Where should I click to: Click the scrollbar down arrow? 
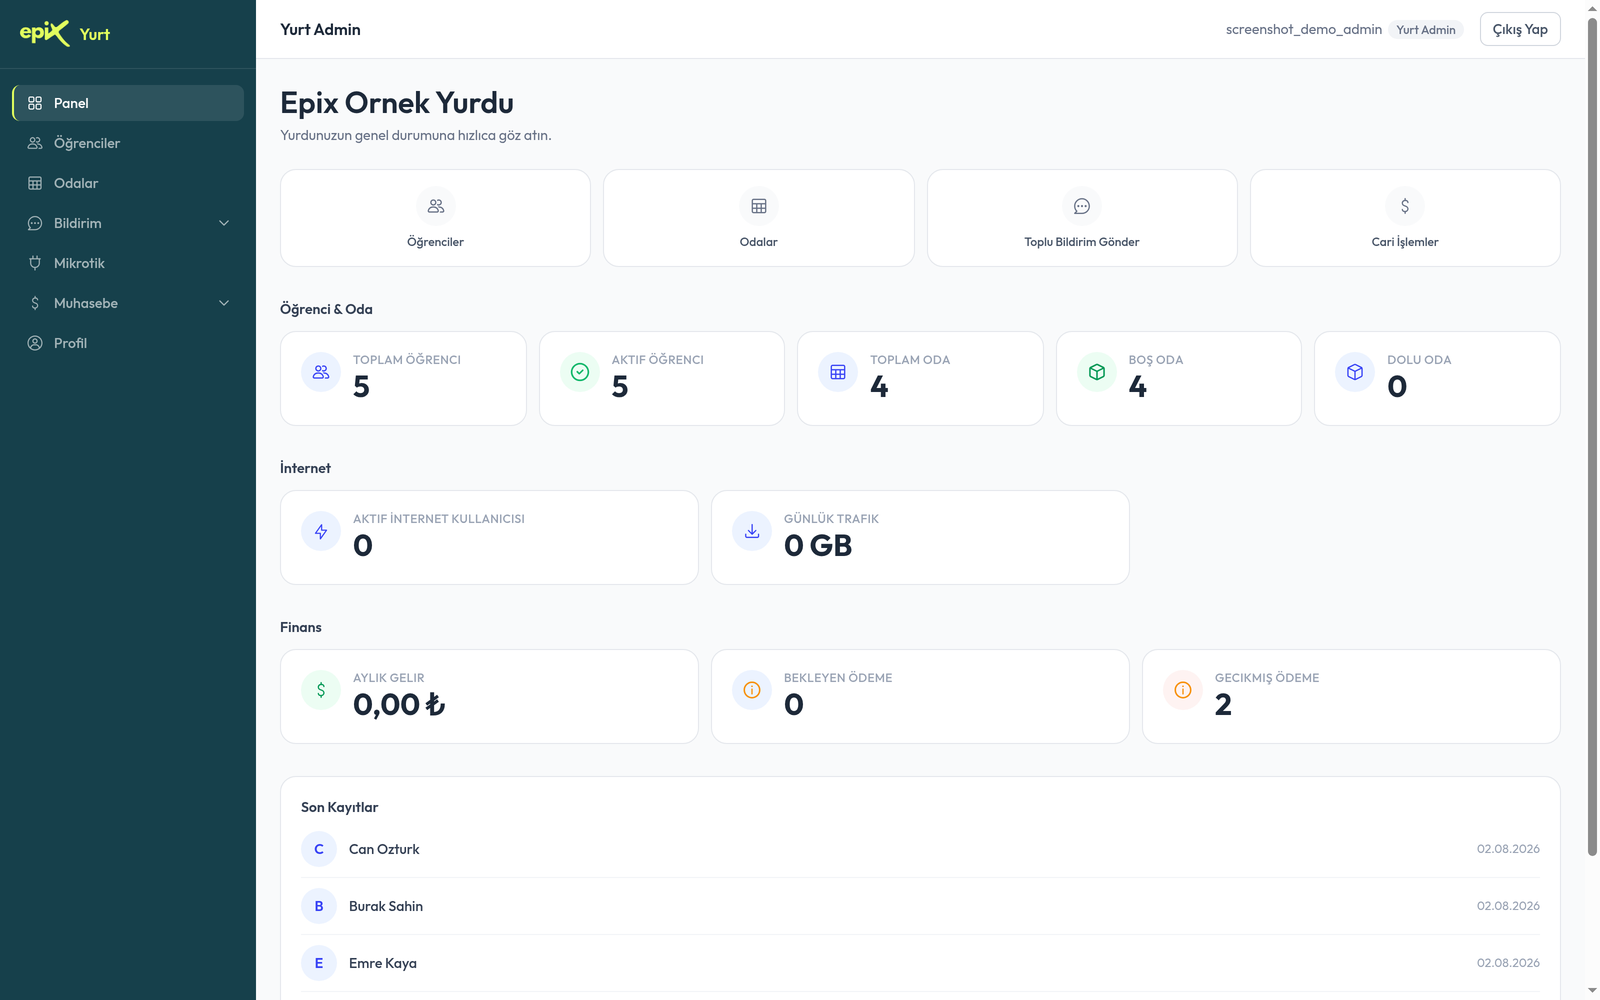pyautogui.click(x=1593, y=991)
